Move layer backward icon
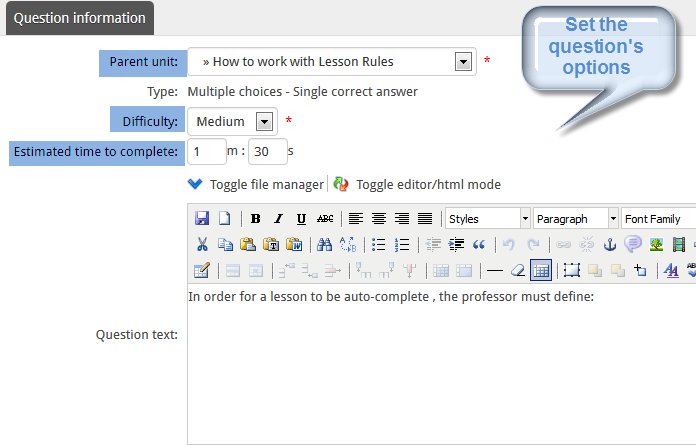 [x=618, y=270]
